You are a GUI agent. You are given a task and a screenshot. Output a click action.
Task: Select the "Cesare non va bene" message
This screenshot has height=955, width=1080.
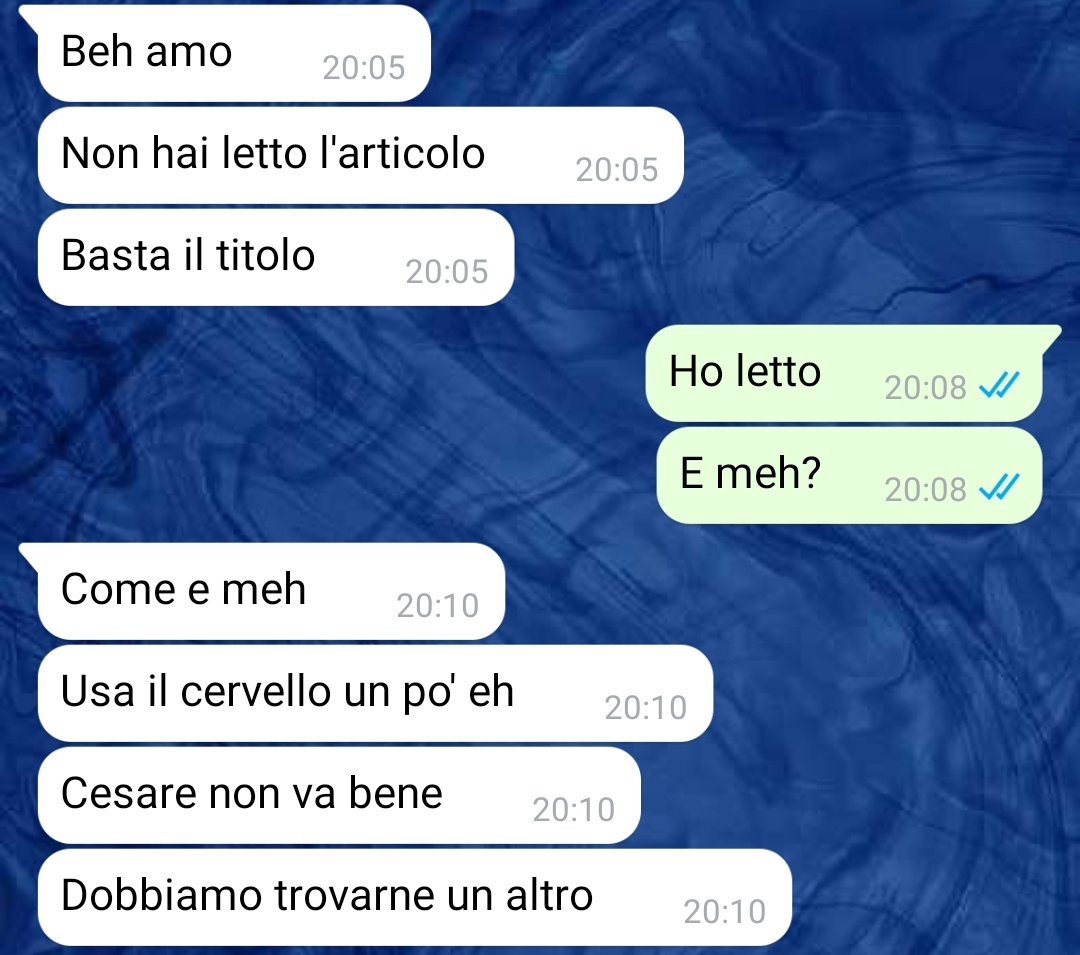pyautogui.click(x=339, y=795)
